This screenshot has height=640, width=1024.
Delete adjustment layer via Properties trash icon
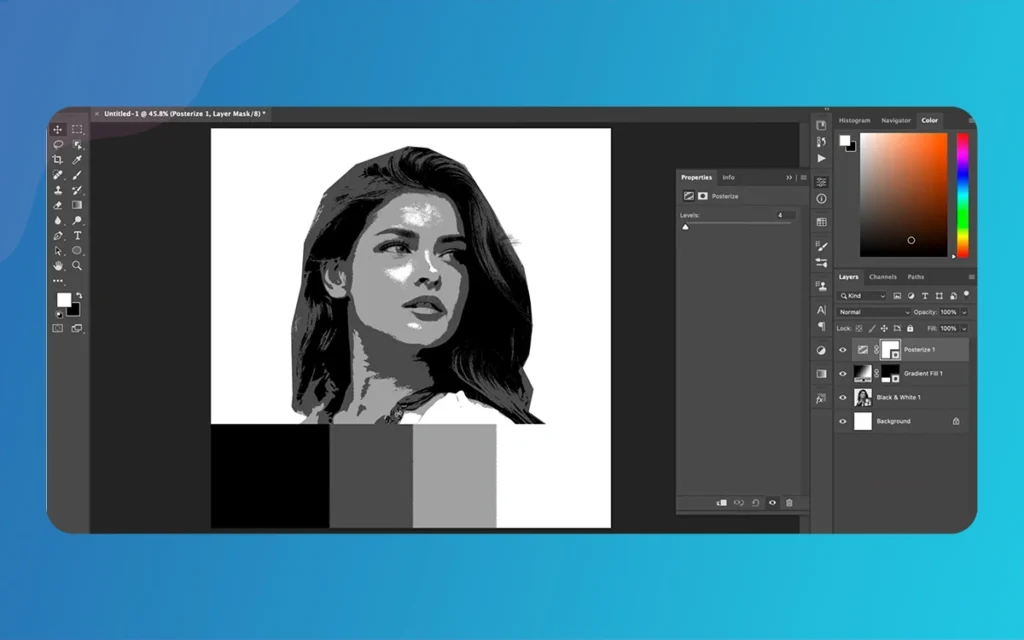tap(789, 503)
